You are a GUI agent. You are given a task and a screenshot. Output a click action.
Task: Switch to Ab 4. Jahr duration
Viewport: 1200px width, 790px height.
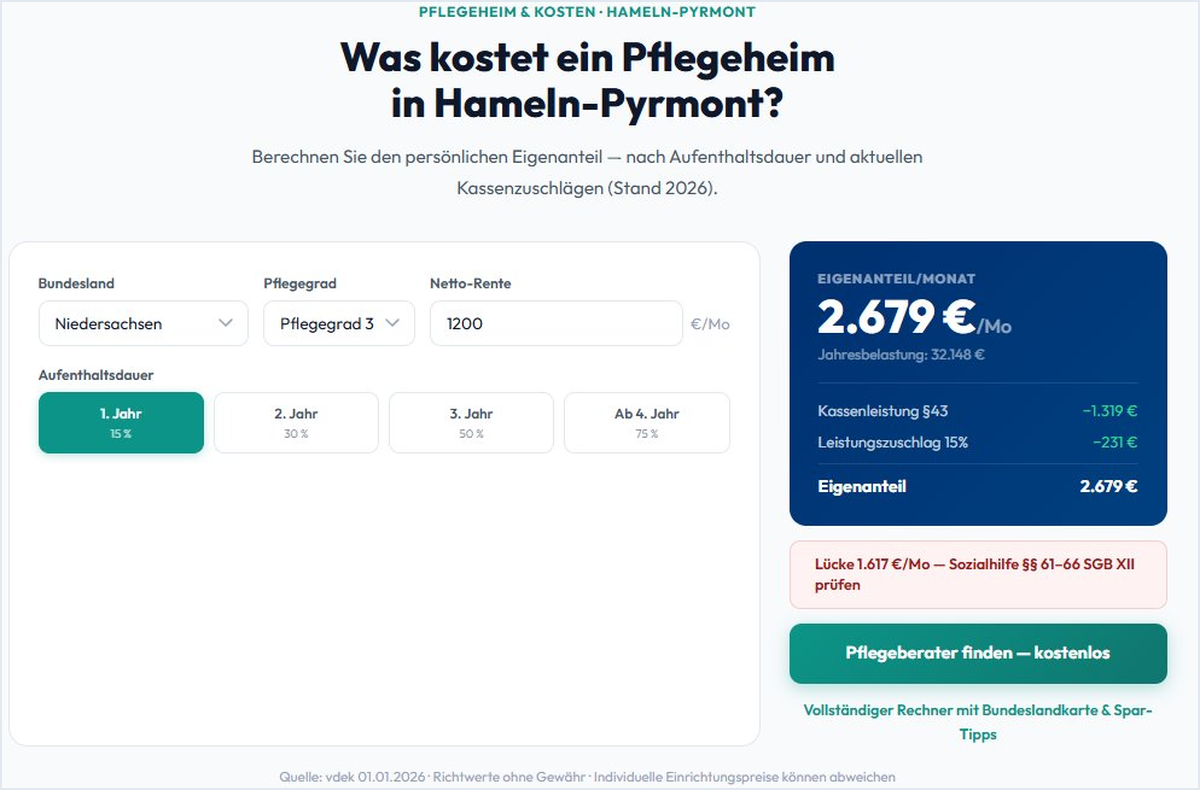647,422
